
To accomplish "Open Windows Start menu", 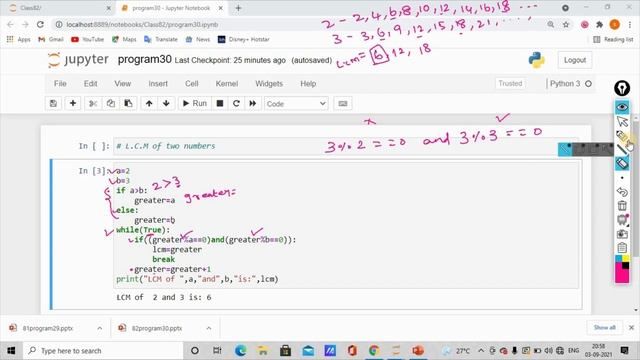I will [x=11, y=351].
